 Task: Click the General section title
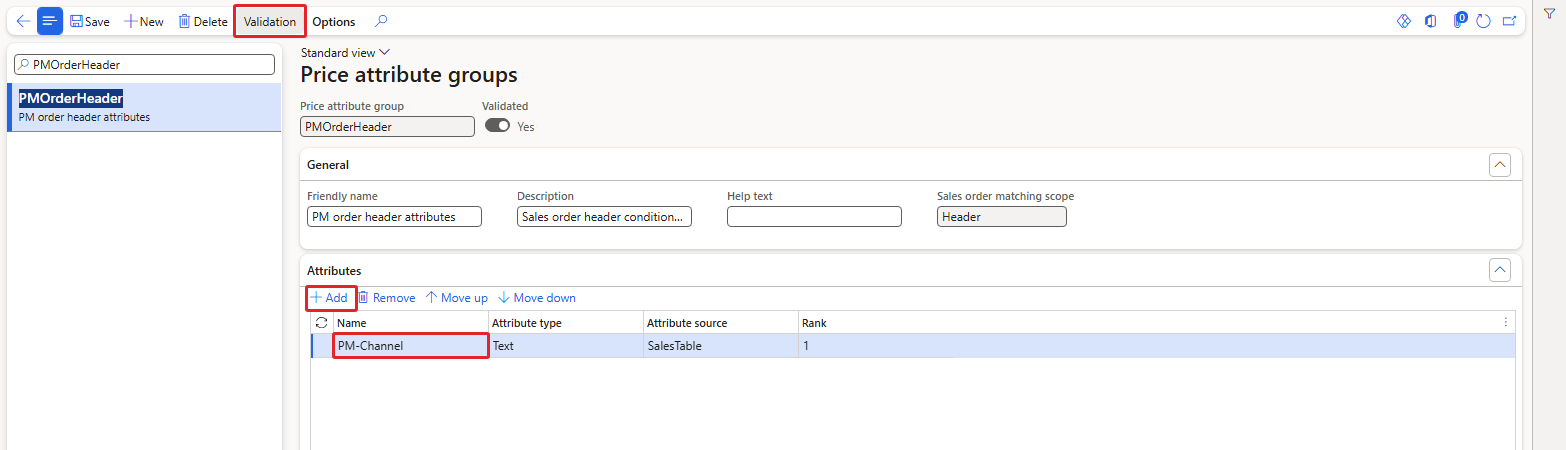tap(328, 165)
